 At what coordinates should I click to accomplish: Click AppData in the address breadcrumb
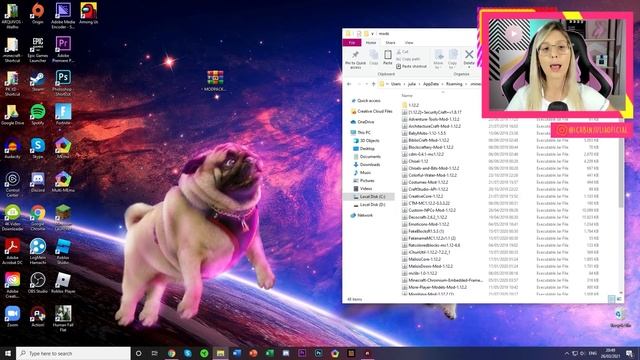coord(431,84)
